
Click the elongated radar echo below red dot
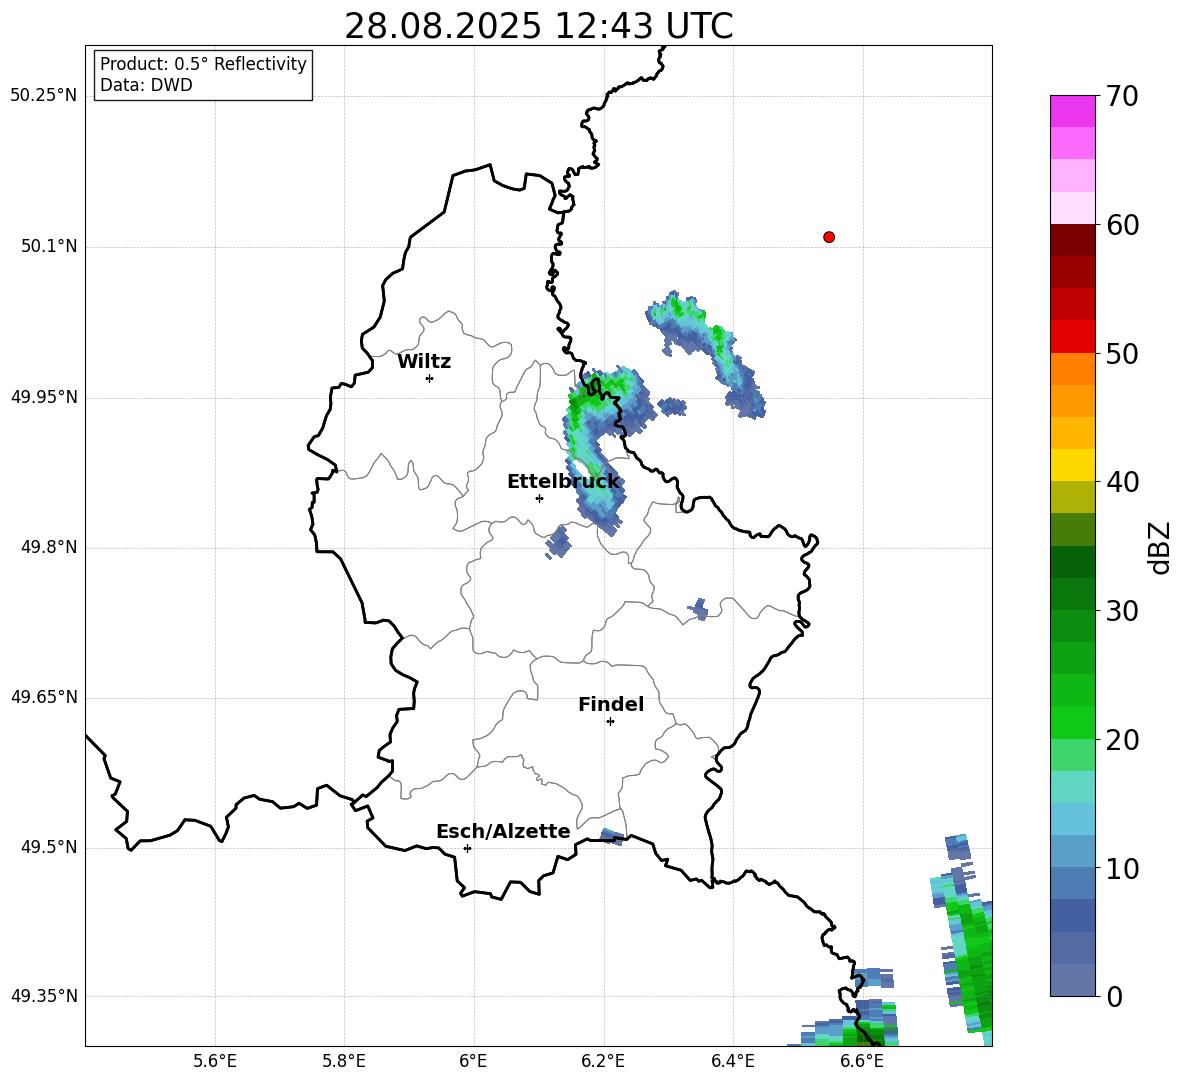coord(705,353)
